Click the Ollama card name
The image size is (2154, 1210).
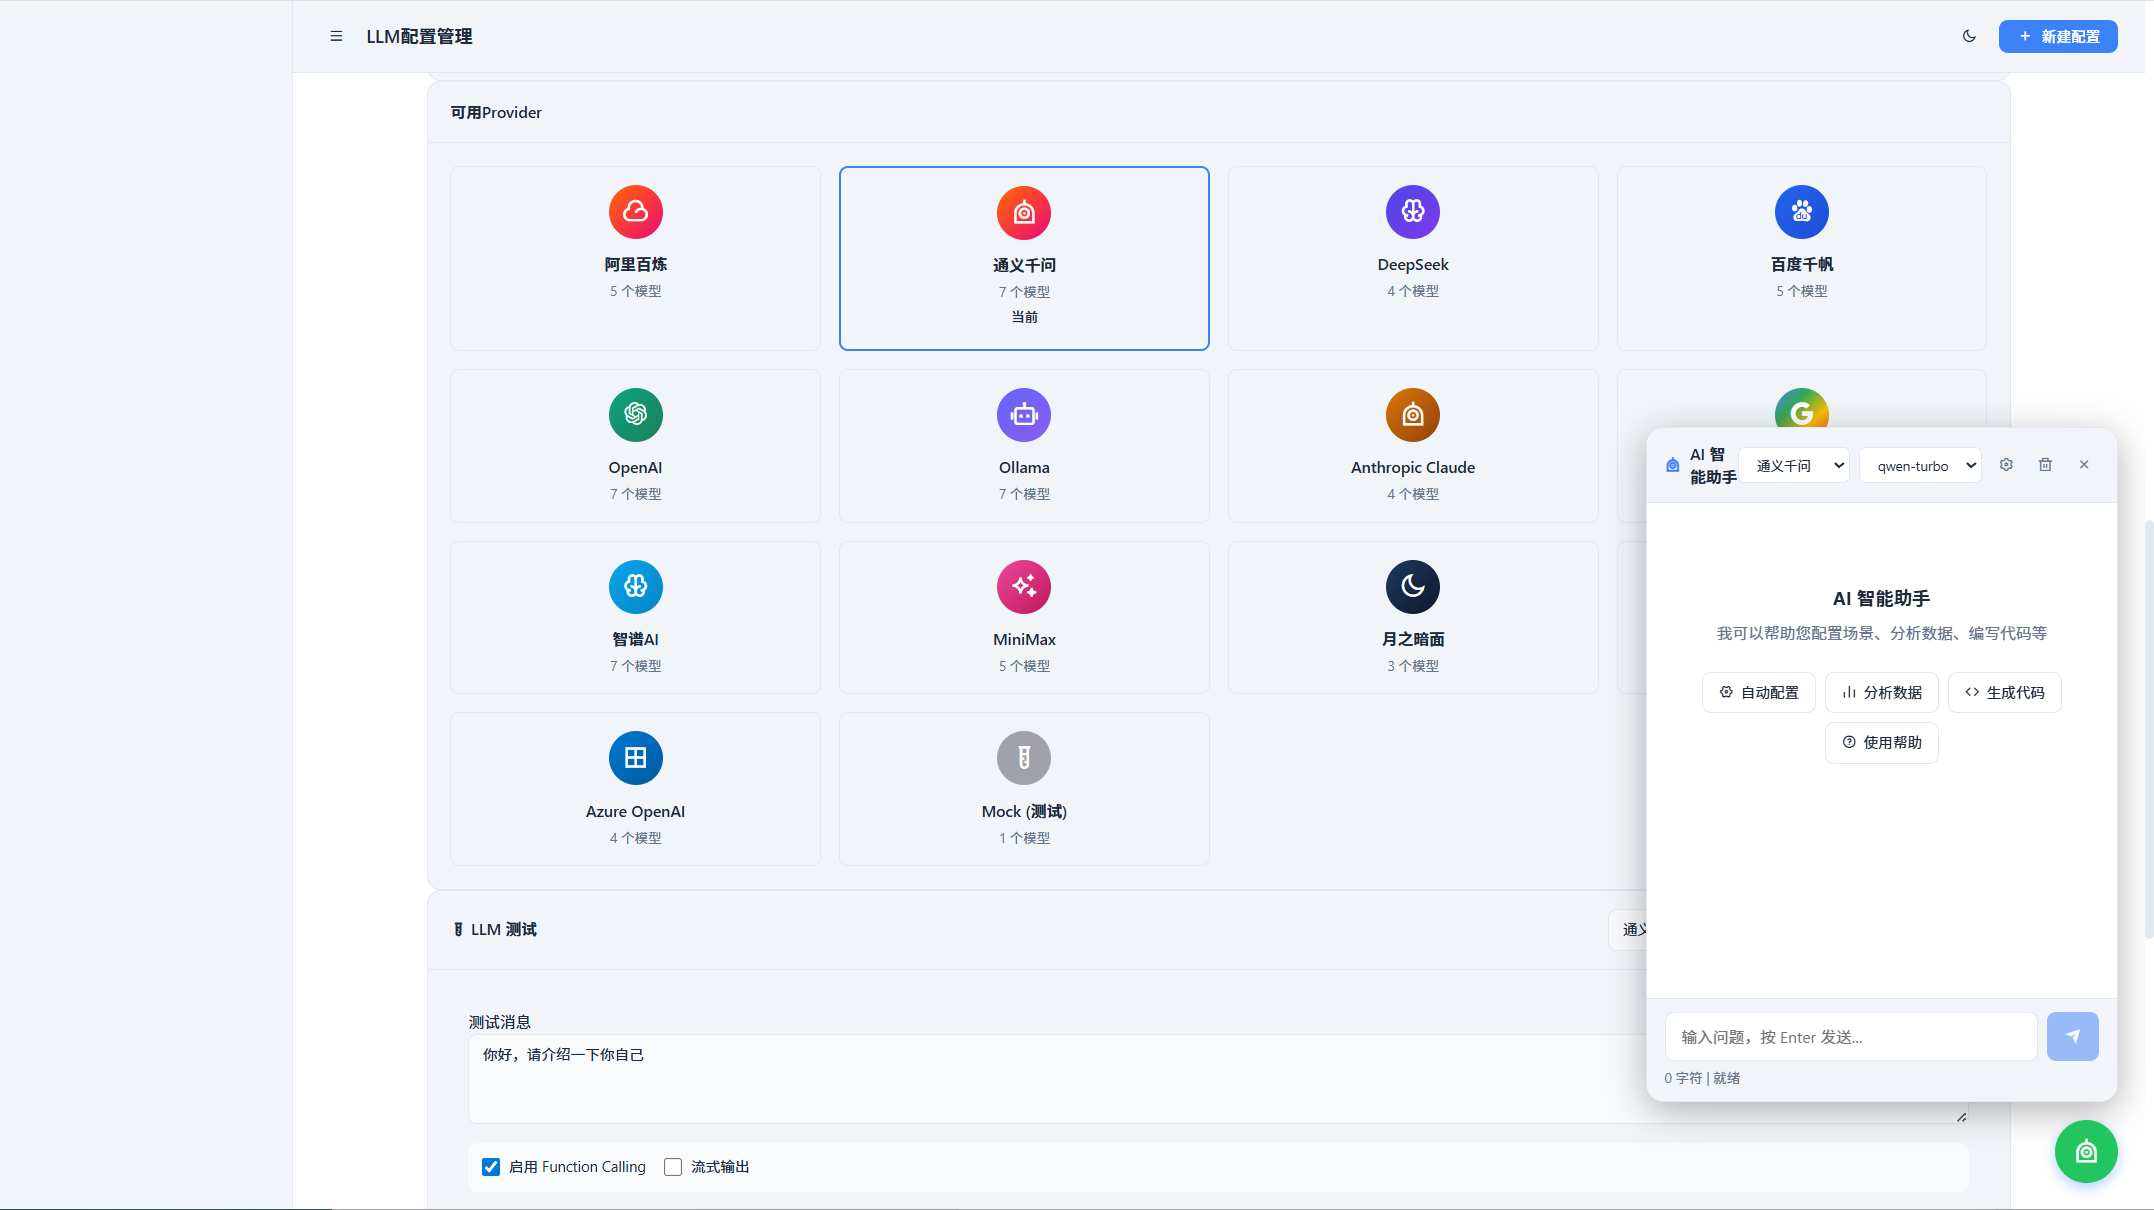pos(1024,468)
